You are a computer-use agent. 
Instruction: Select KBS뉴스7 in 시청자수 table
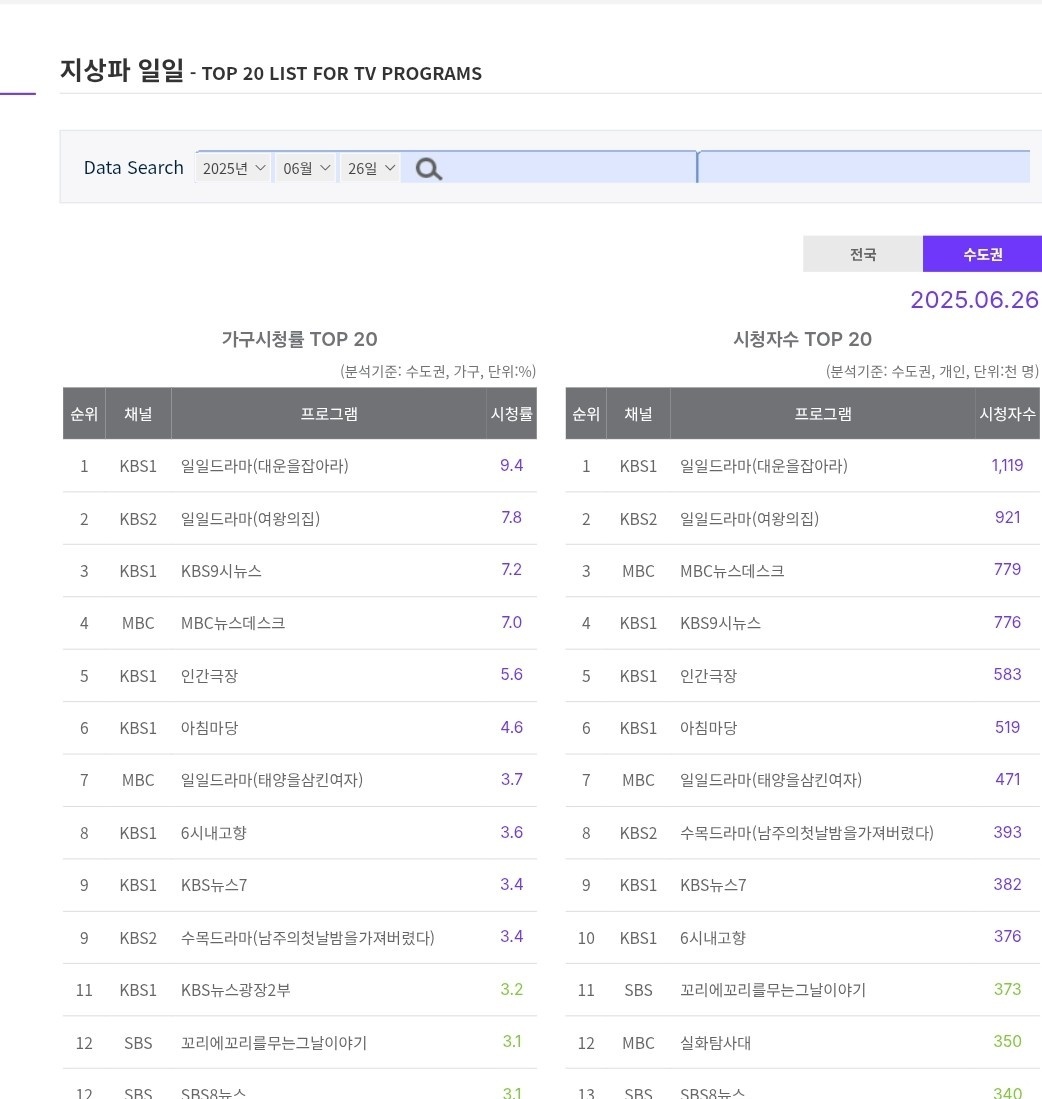713,885
